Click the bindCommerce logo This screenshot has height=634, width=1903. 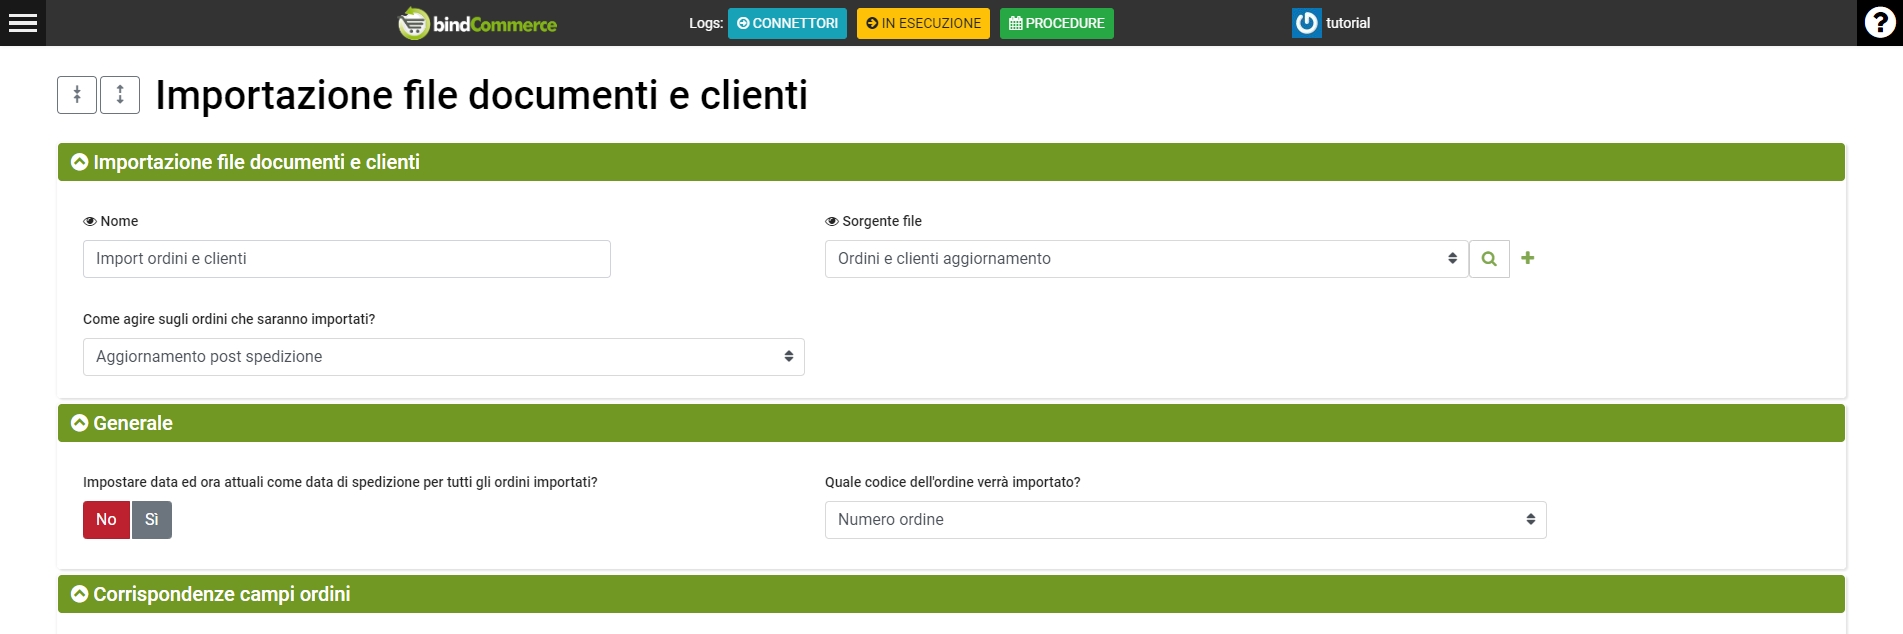coord(478,23)
